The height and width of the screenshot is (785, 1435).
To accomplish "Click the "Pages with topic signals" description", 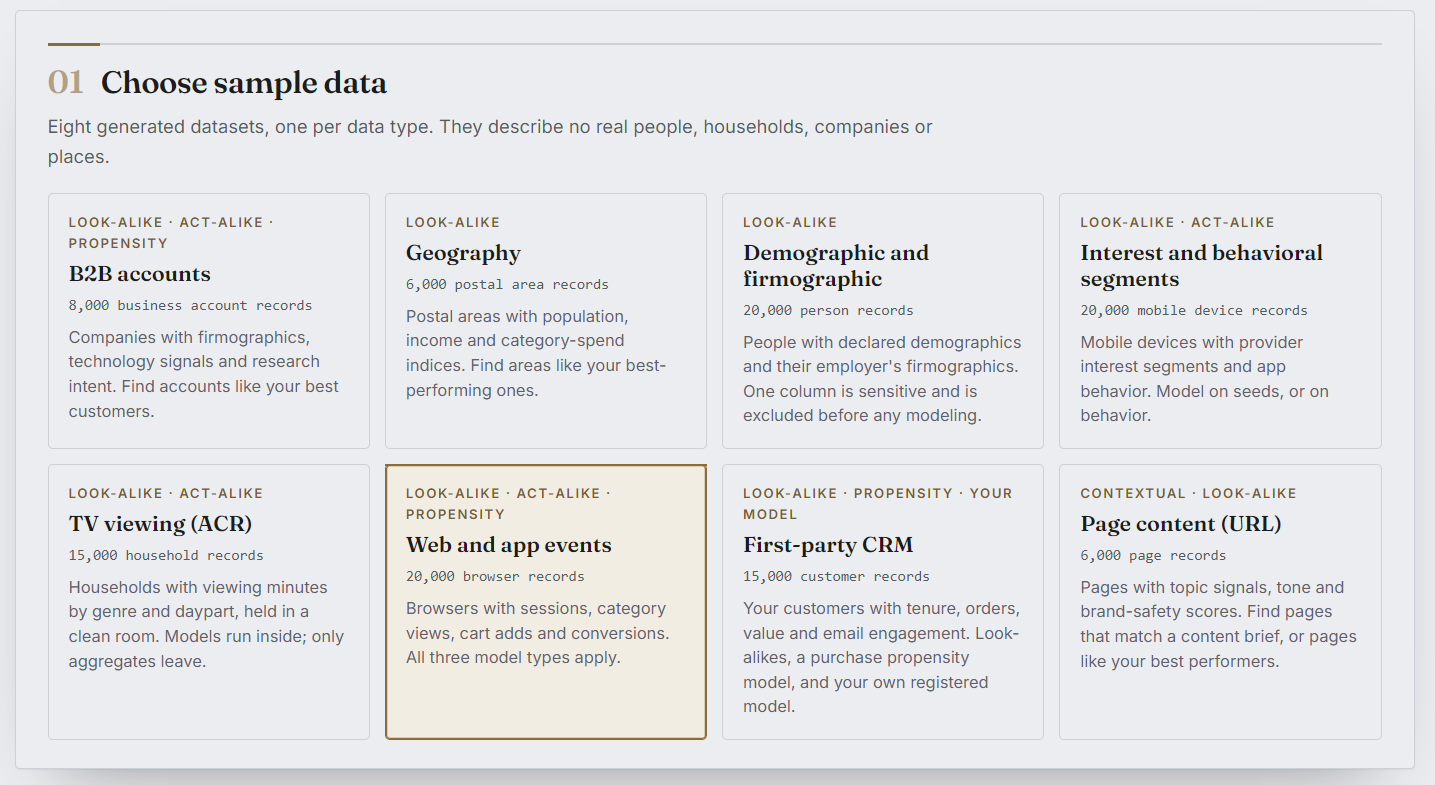I will [x=1219, y=624].
